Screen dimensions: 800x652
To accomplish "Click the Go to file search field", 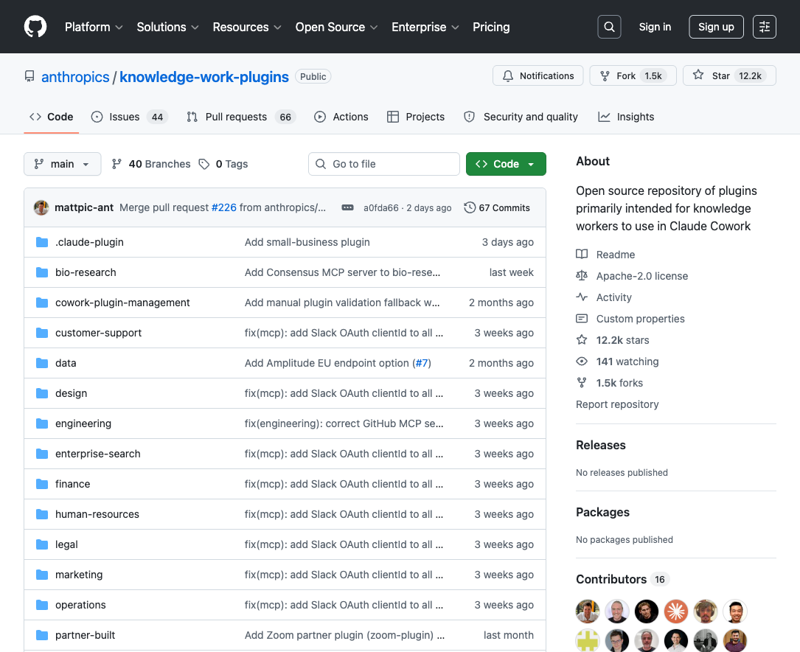I will click(x=384, y=164).
